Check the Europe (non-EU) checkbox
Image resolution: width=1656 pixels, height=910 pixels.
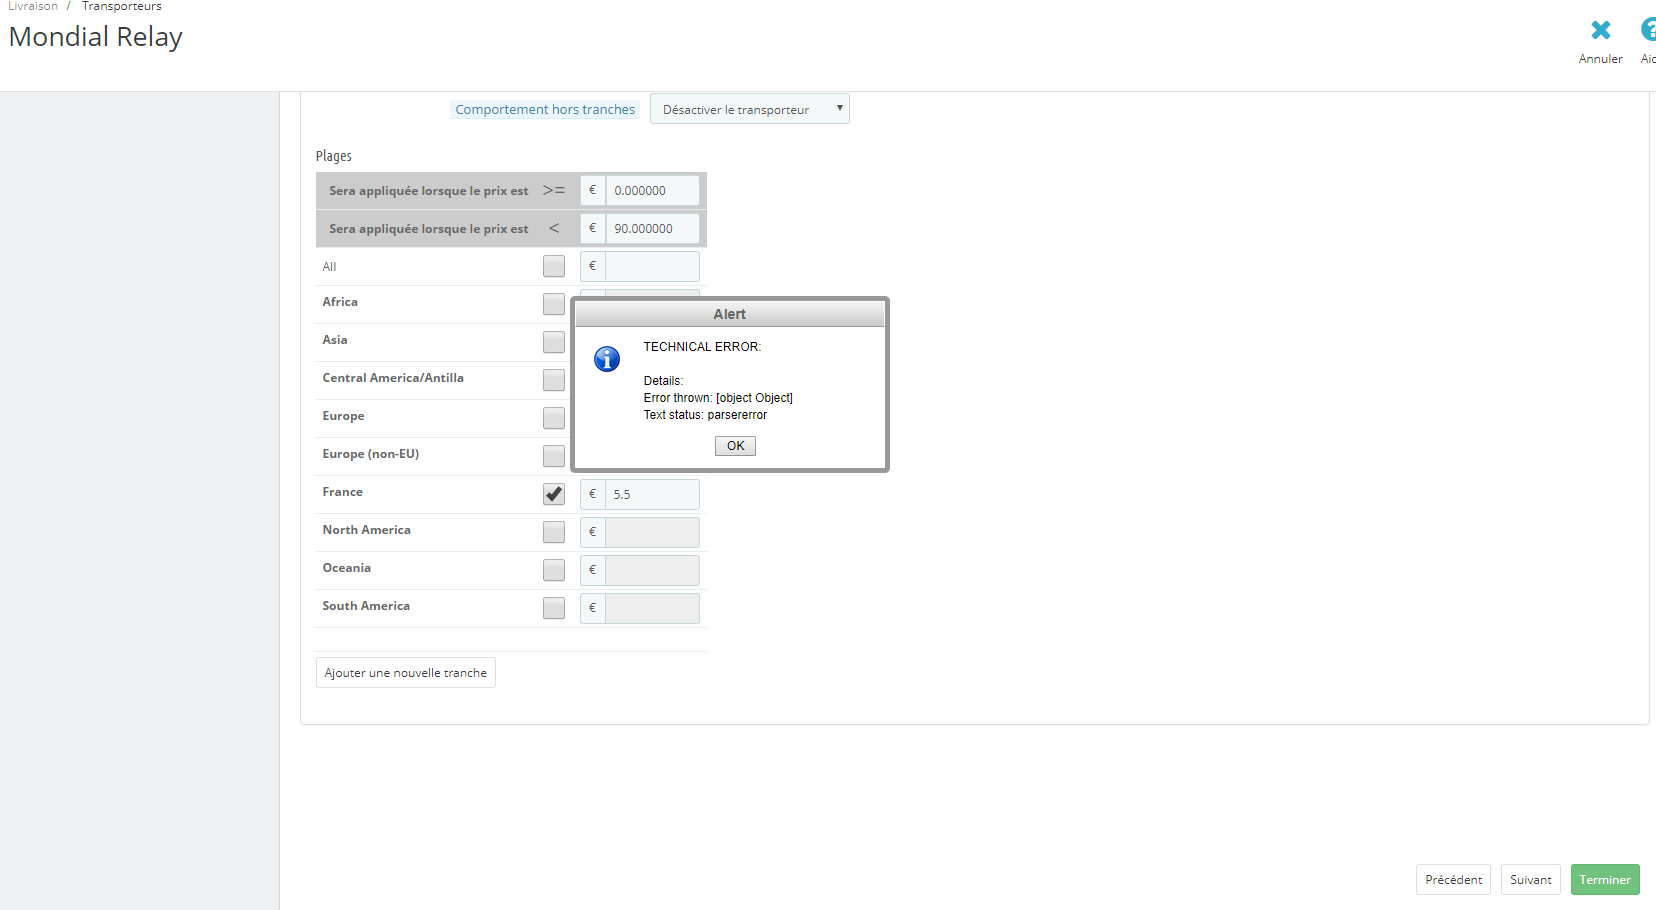(x=554, y=456)
